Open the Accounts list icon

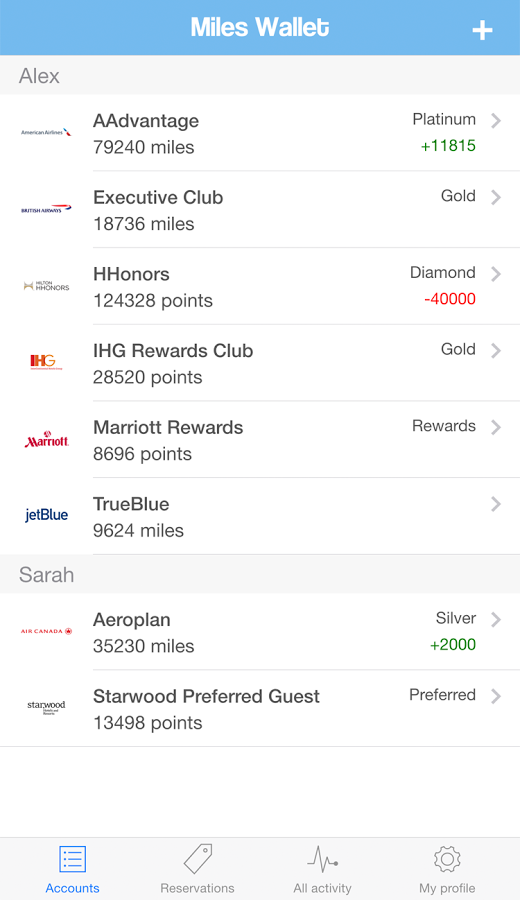click(72, 859)
